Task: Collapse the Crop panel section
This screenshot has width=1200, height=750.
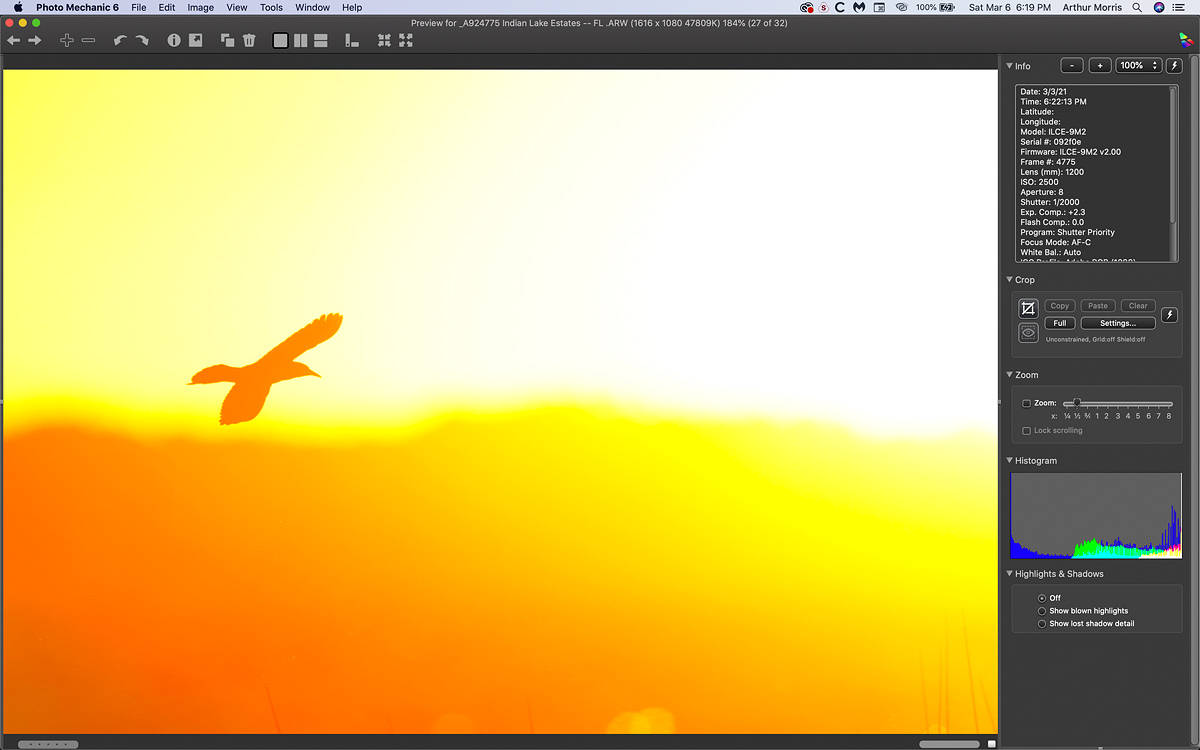Action: click(1010, 280)
